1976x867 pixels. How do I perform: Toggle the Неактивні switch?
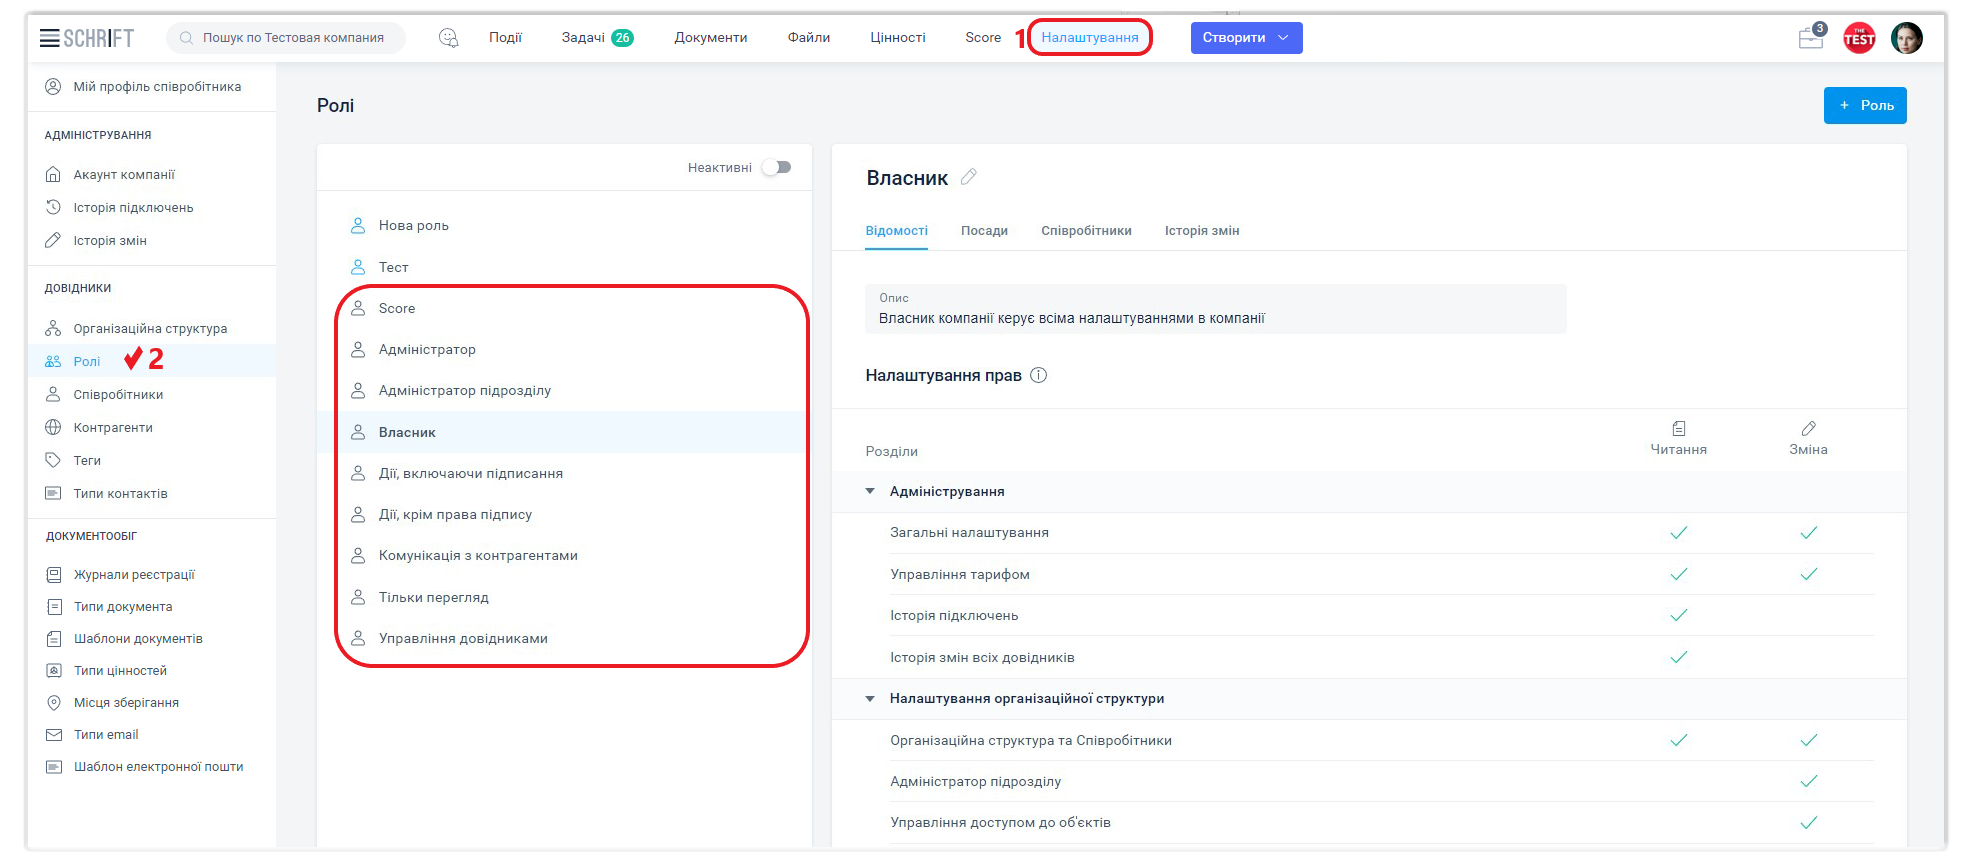(776, 167)
